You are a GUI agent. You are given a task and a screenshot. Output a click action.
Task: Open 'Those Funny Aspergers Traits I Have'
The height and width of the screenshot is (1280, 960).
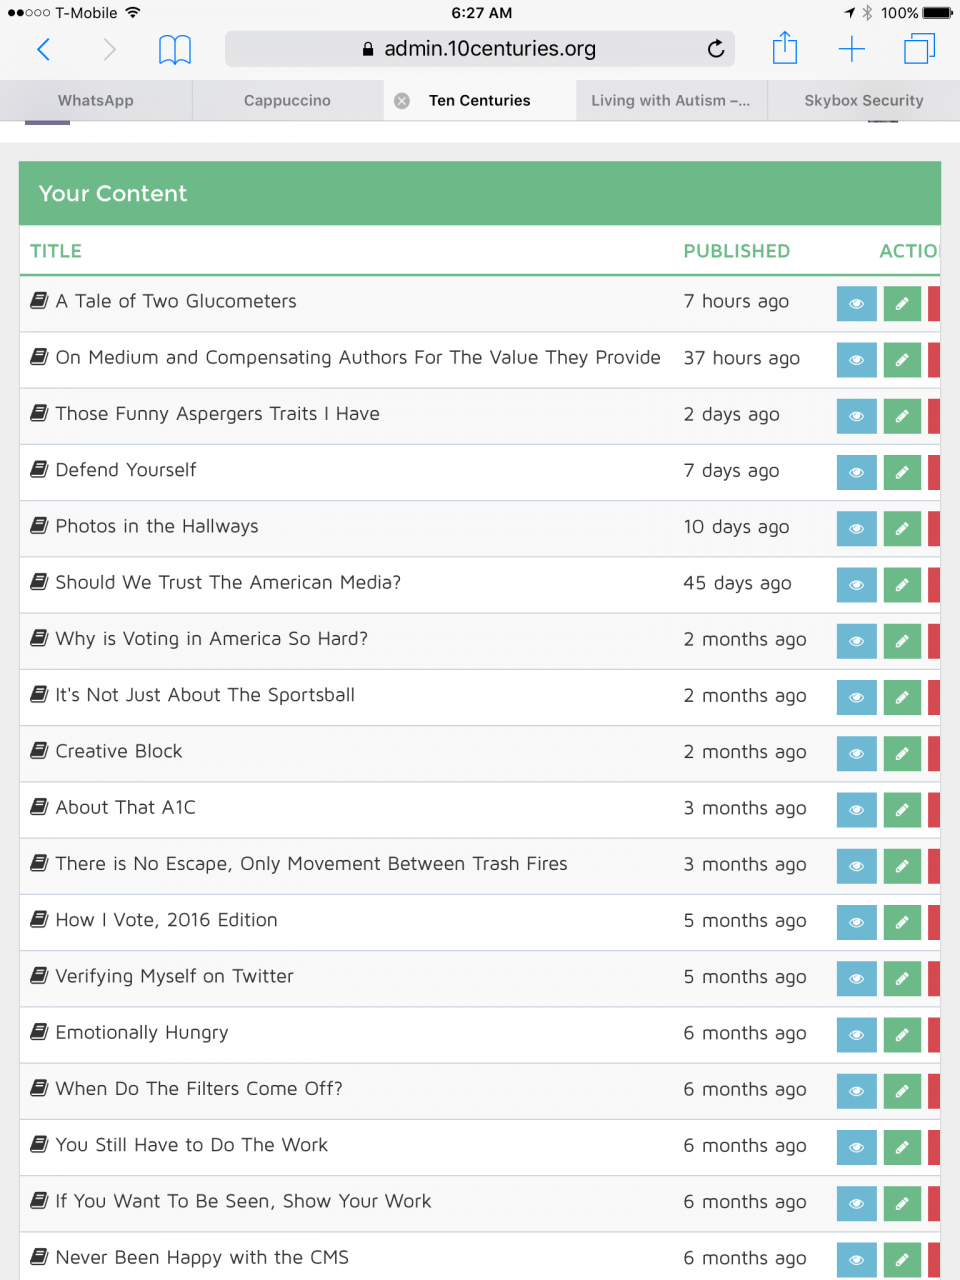pyautogui.click(x=217, y=414)
